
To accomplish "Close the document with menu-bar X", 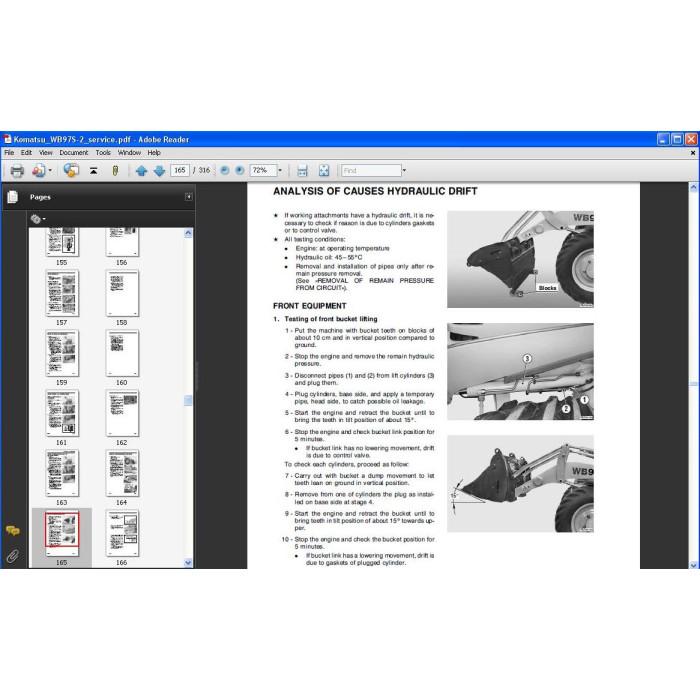I will pos(693,153).
